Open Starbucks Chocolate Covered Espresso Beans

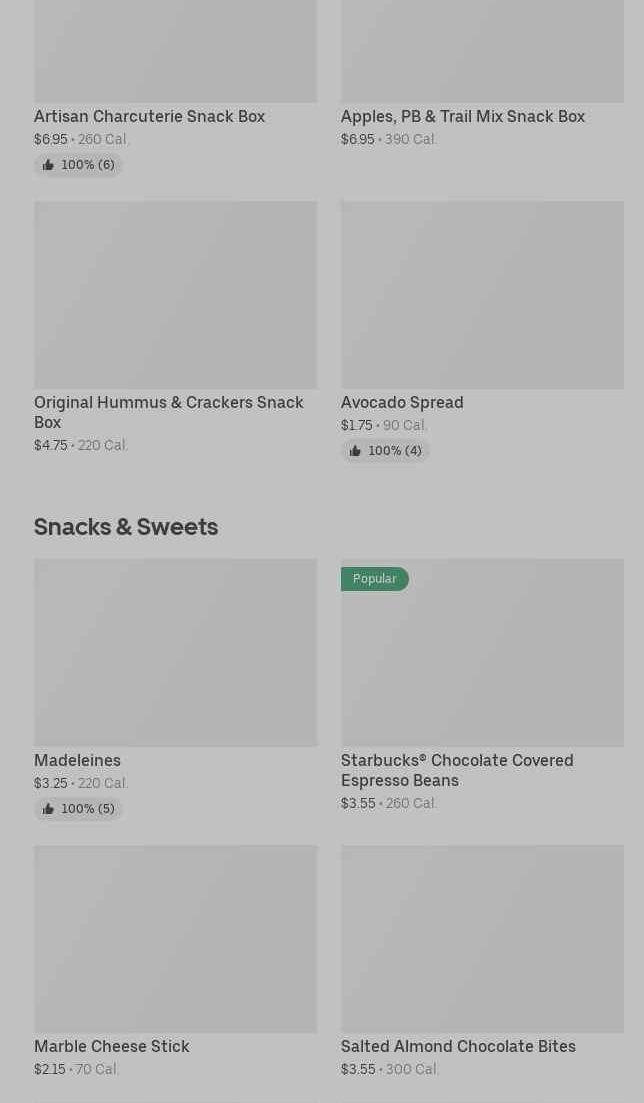click(x=456, y=770)
